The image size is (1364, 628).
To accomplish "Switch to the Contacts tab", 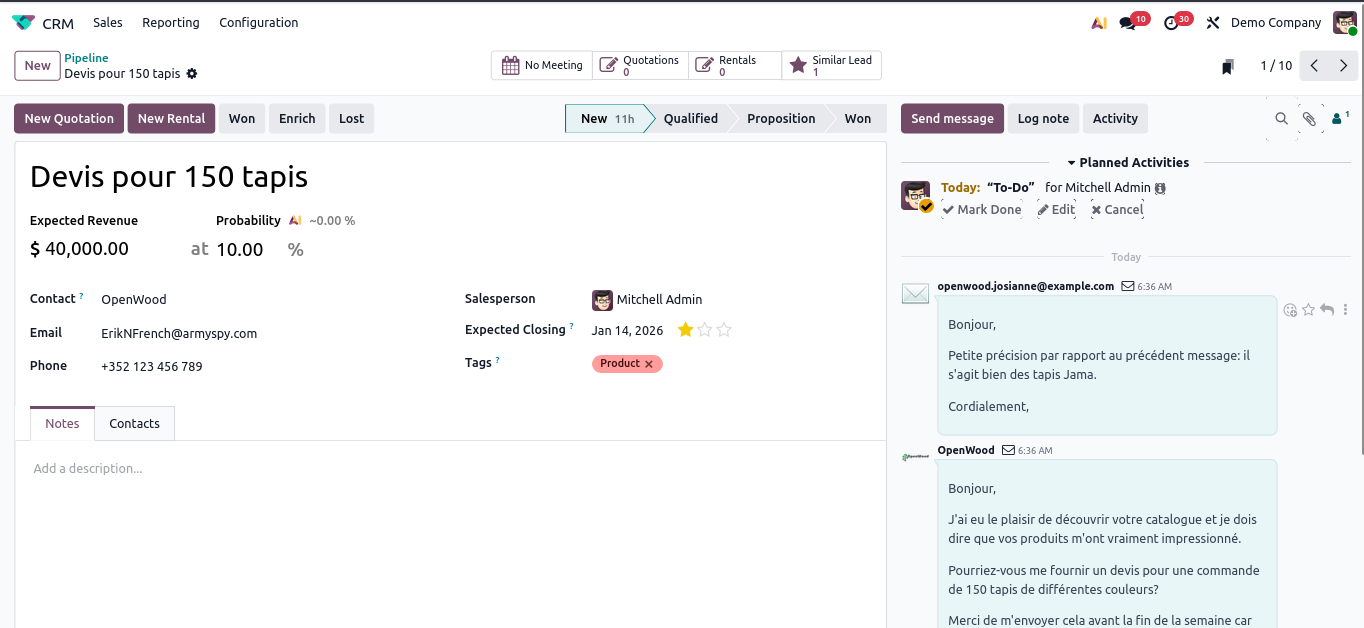I will [134, 423].
